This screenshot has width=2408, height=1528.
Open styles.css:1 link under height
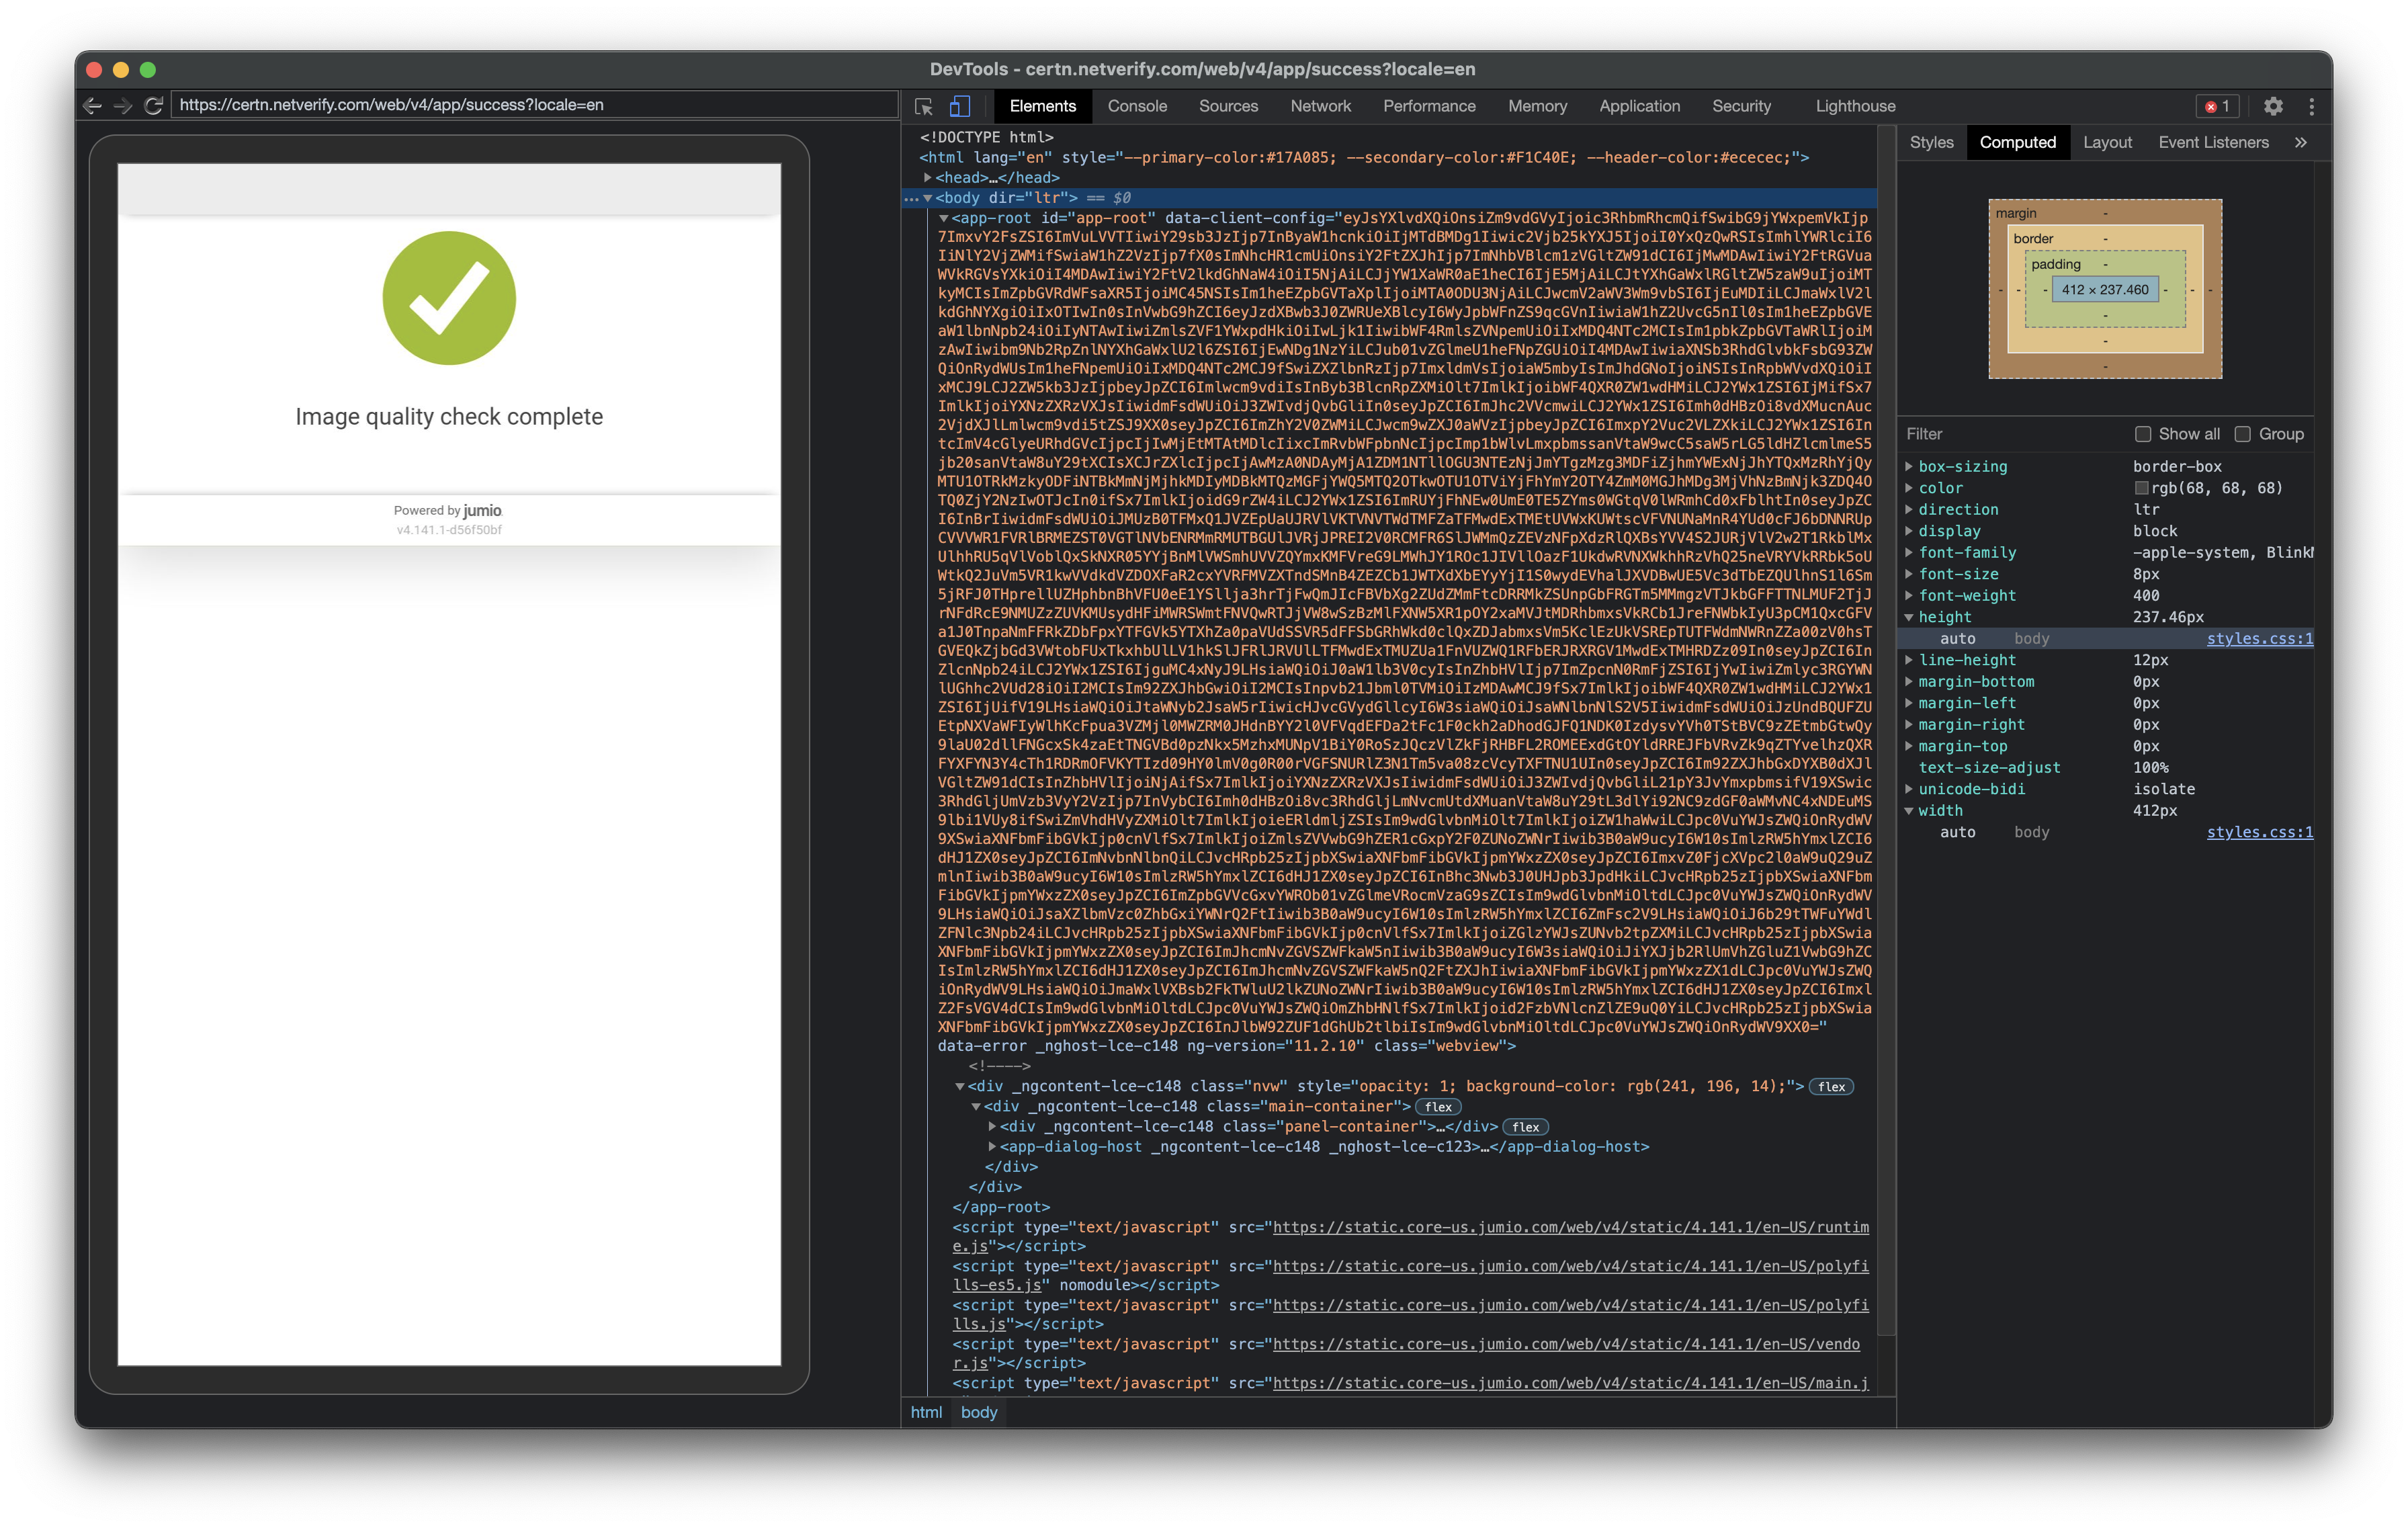[2259, 638]
